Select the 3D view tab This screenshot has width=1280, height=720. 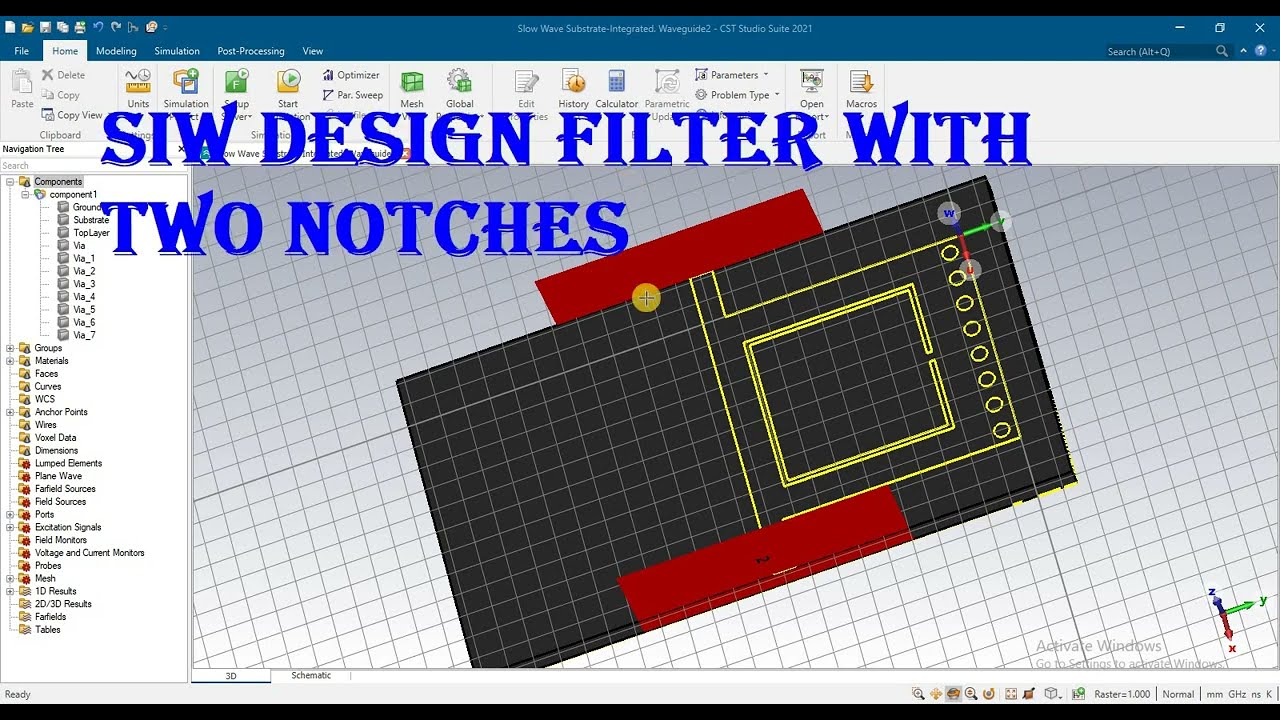(x=231, y=676)
